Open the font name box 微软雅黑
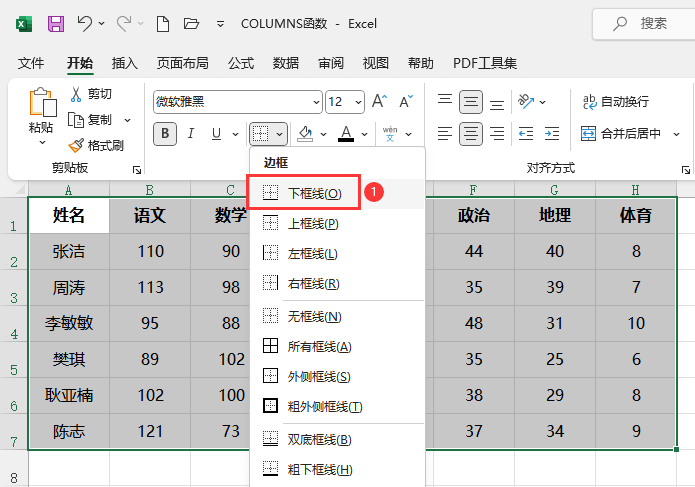This screenshot has width=695, height=487. [237, 102]
